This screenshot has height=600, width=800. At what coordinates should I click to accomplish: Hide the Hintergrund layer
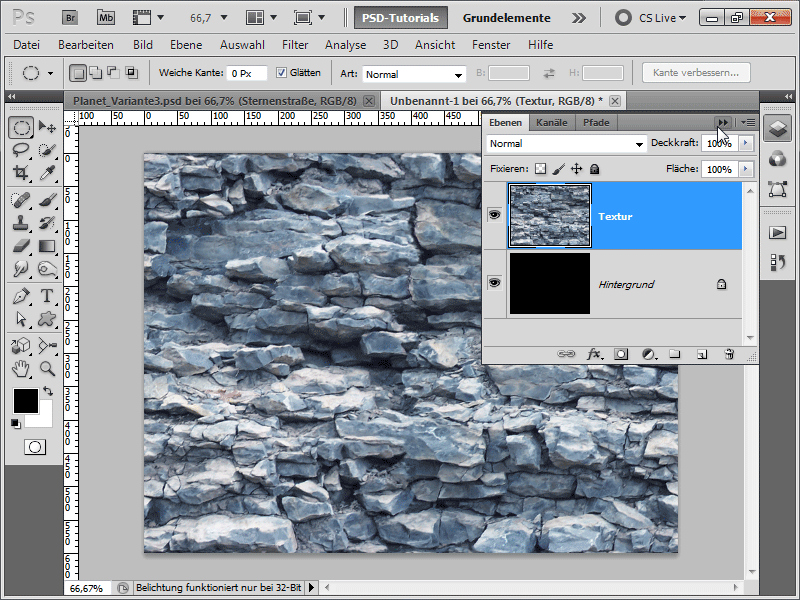(494, 283)
